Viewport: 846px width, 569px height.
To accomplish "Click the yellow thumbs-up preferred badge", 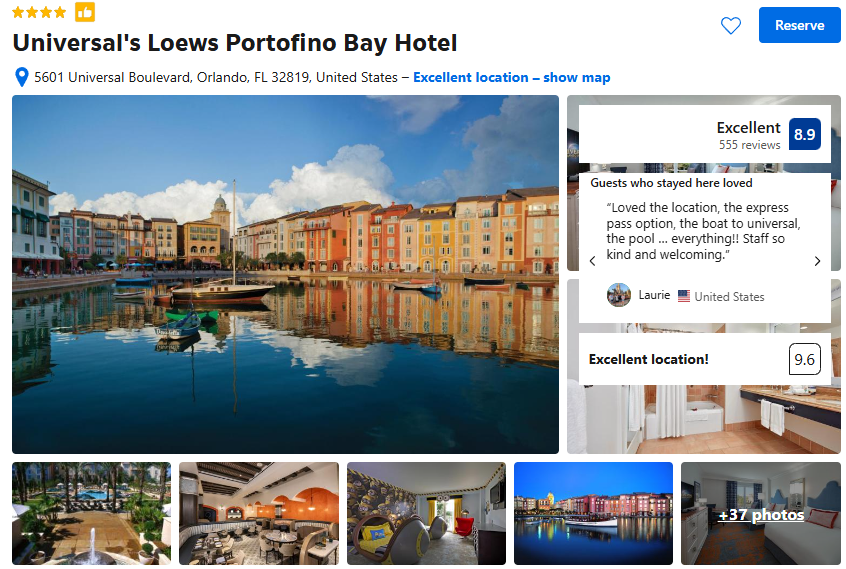I will 85,12.
